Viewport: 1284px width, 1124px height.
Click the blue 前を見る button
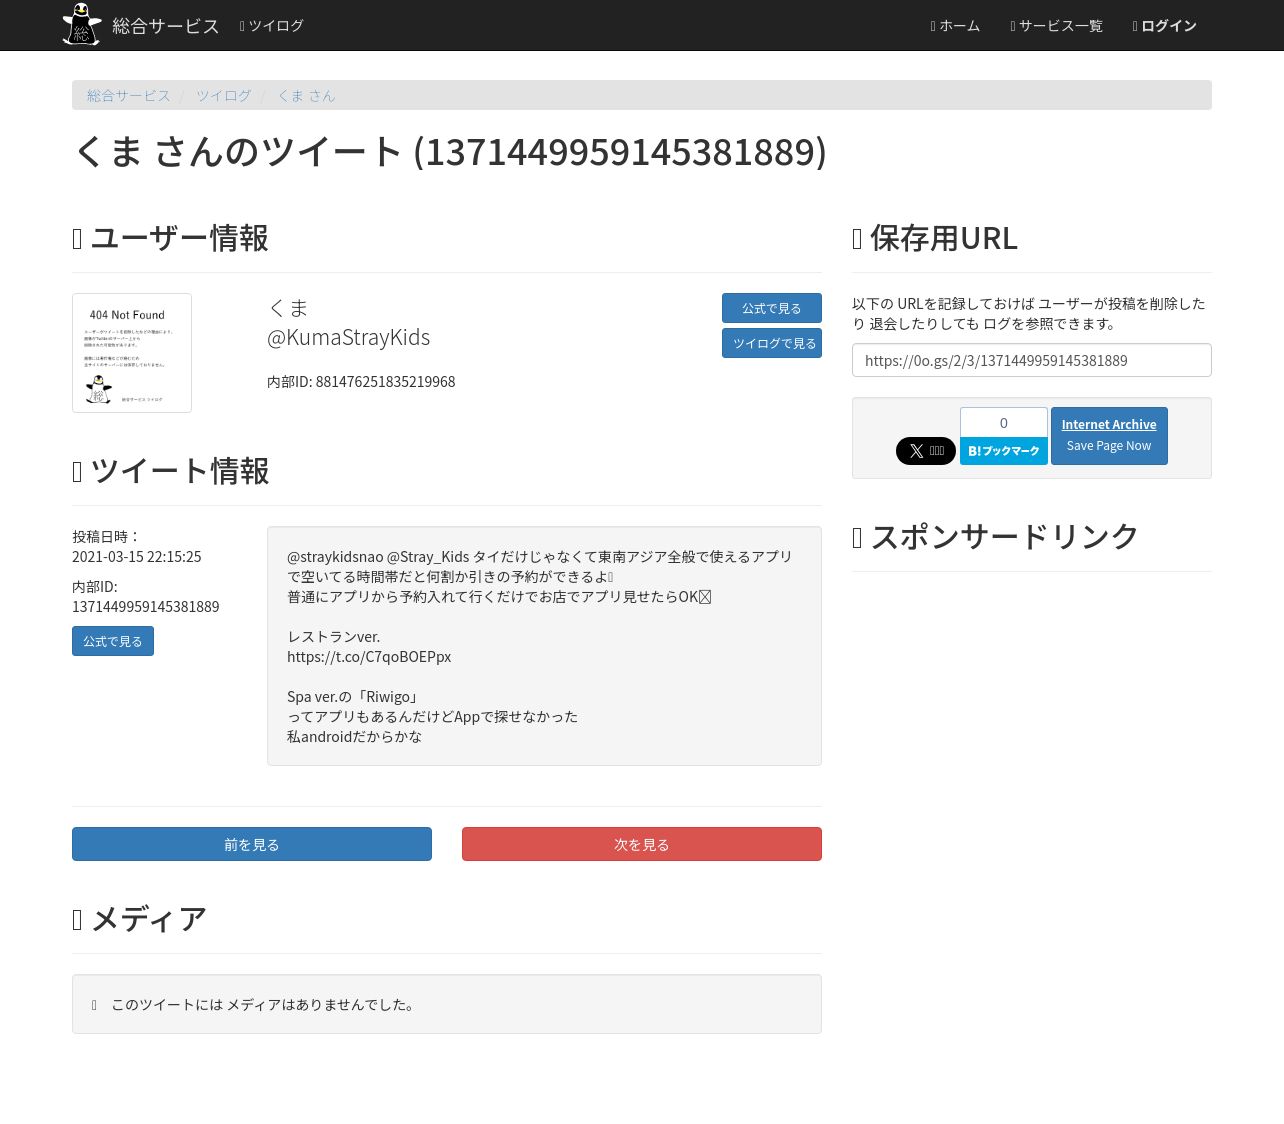pyautogui.click(x=252, y=844)
